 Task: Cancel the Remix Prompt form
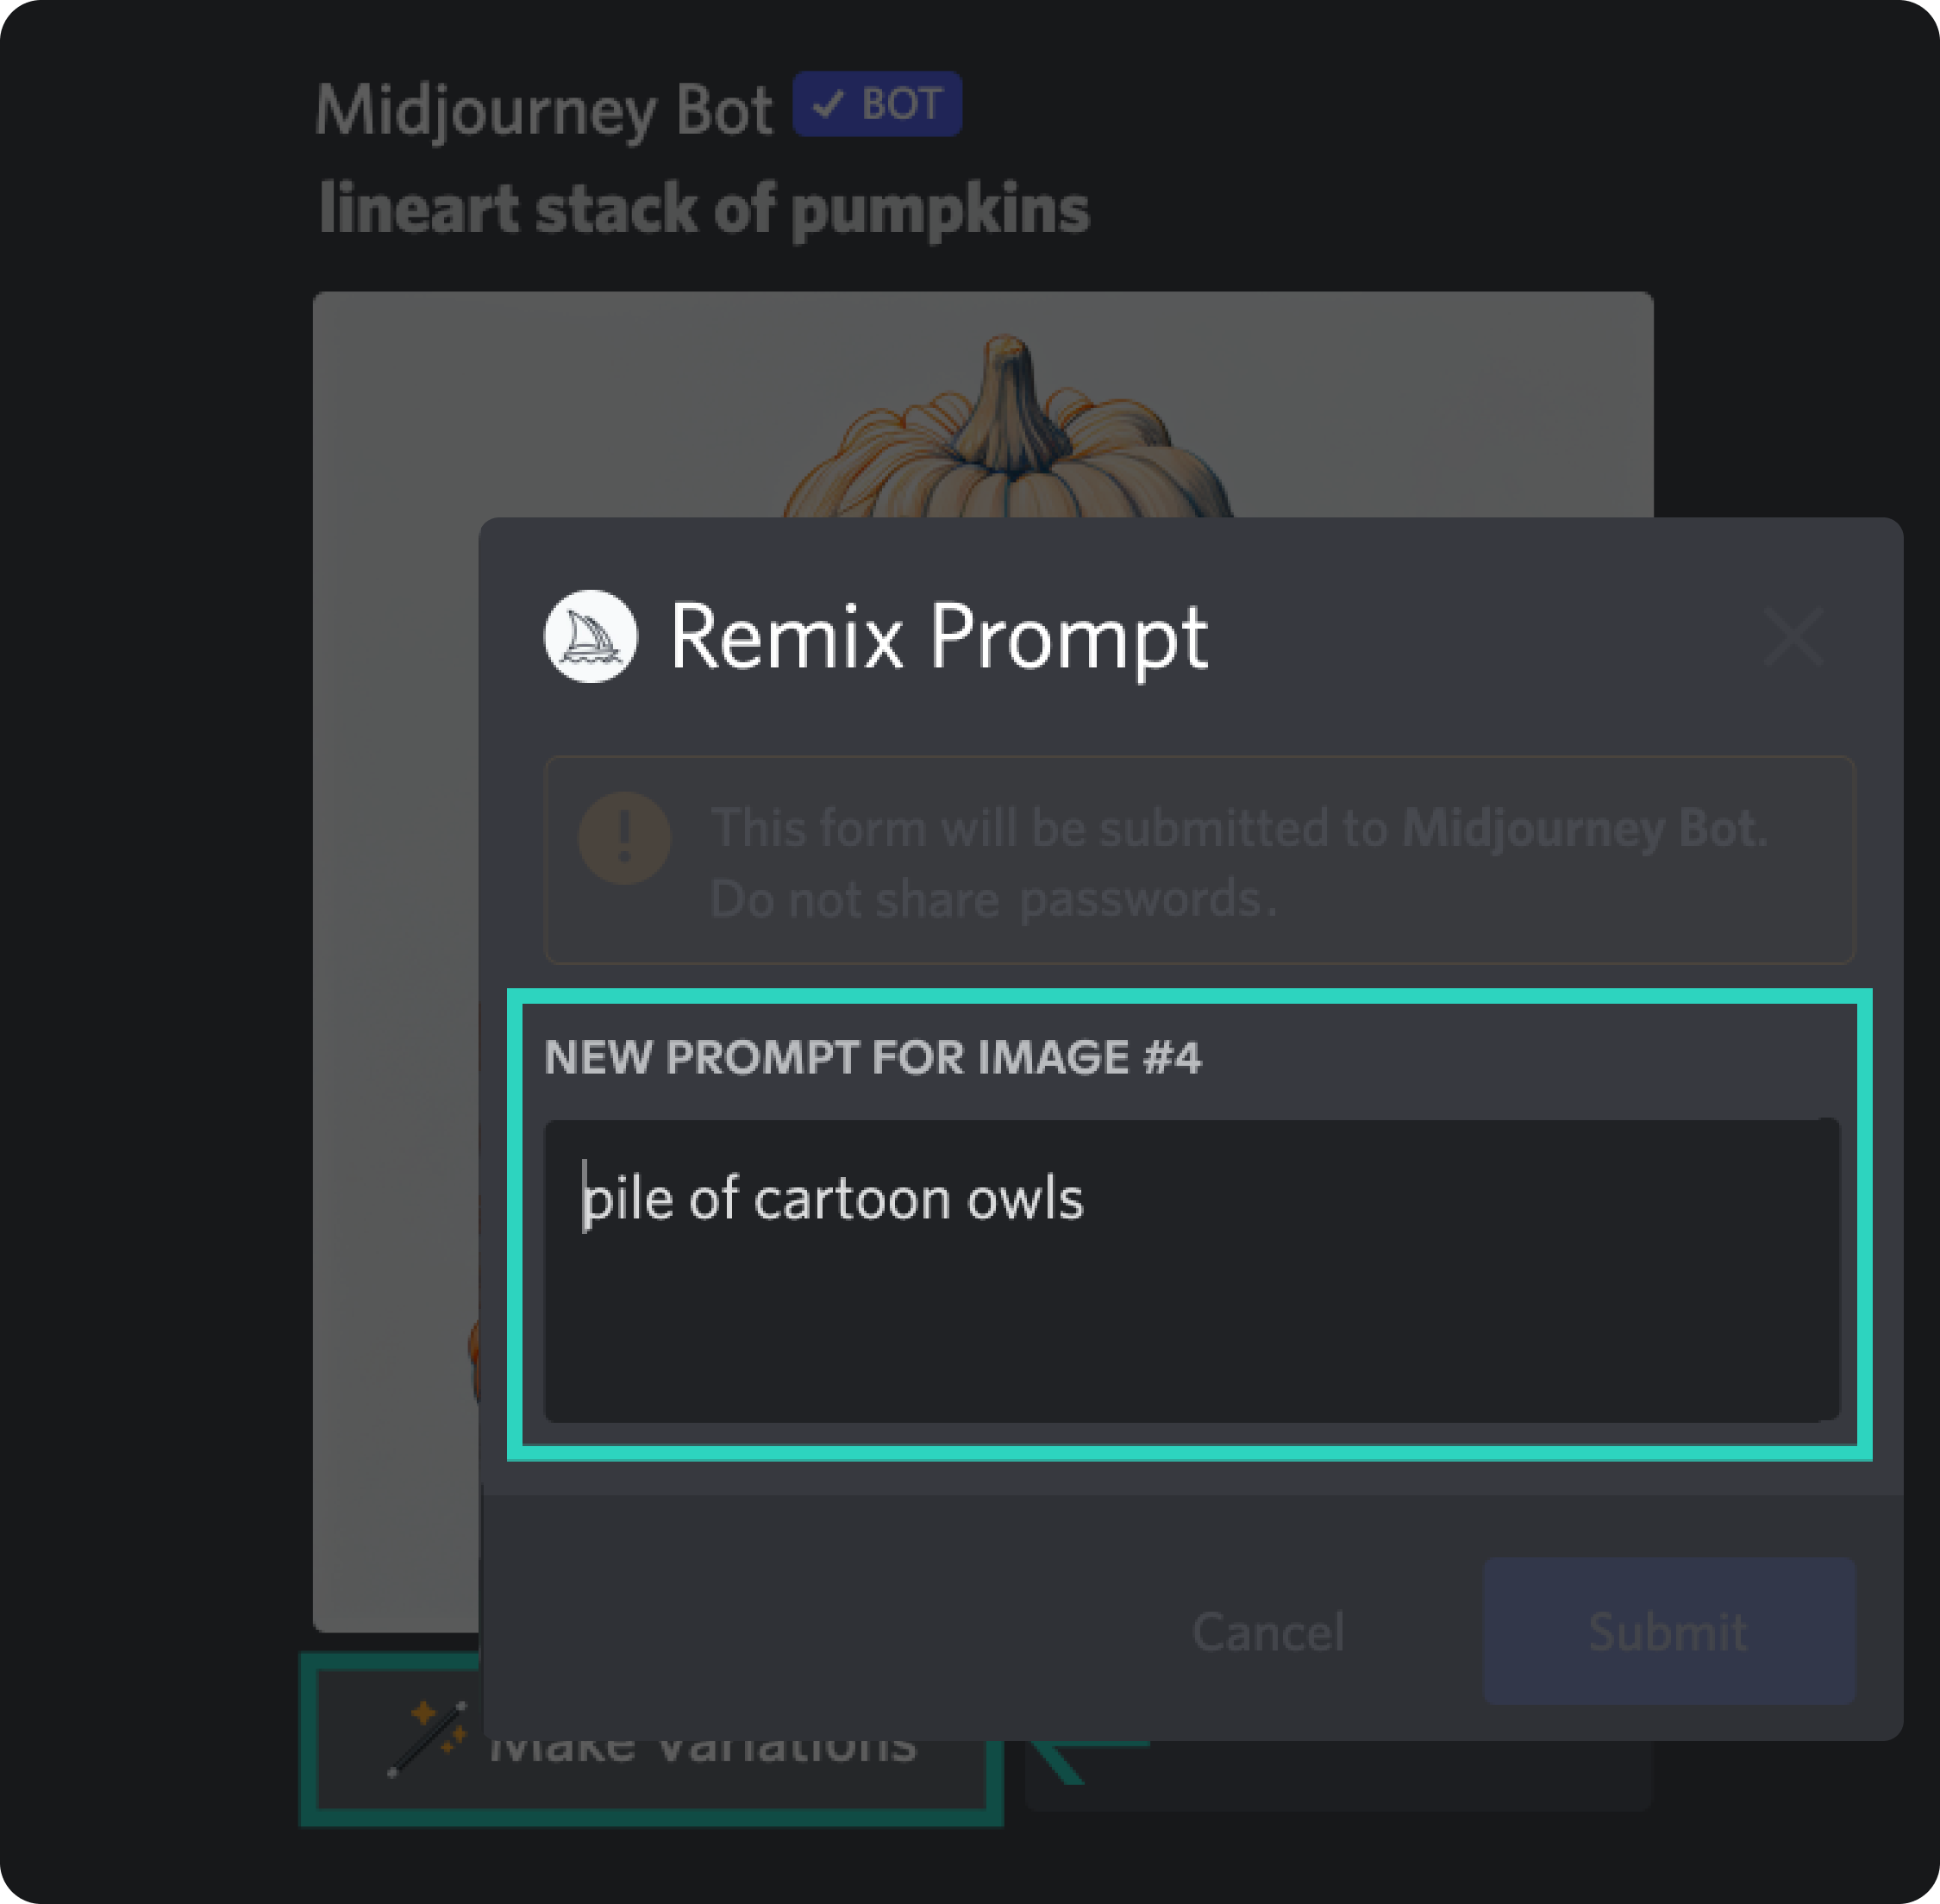coord(1268,1631)
